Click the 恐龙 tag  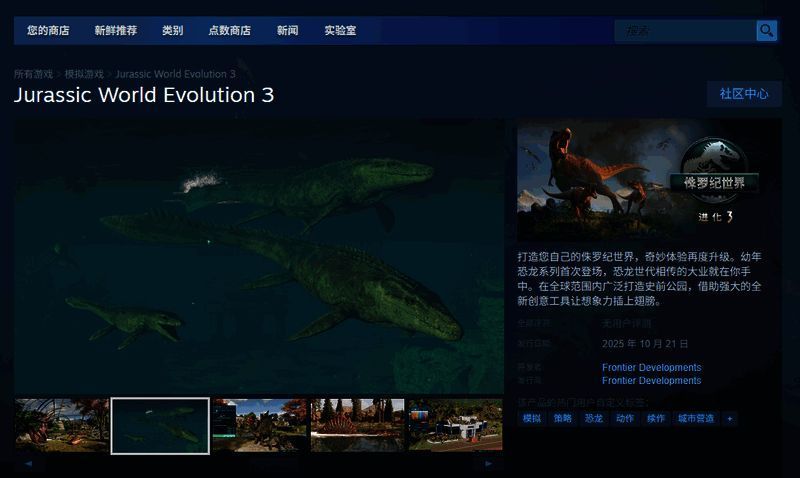click(594, 418)
